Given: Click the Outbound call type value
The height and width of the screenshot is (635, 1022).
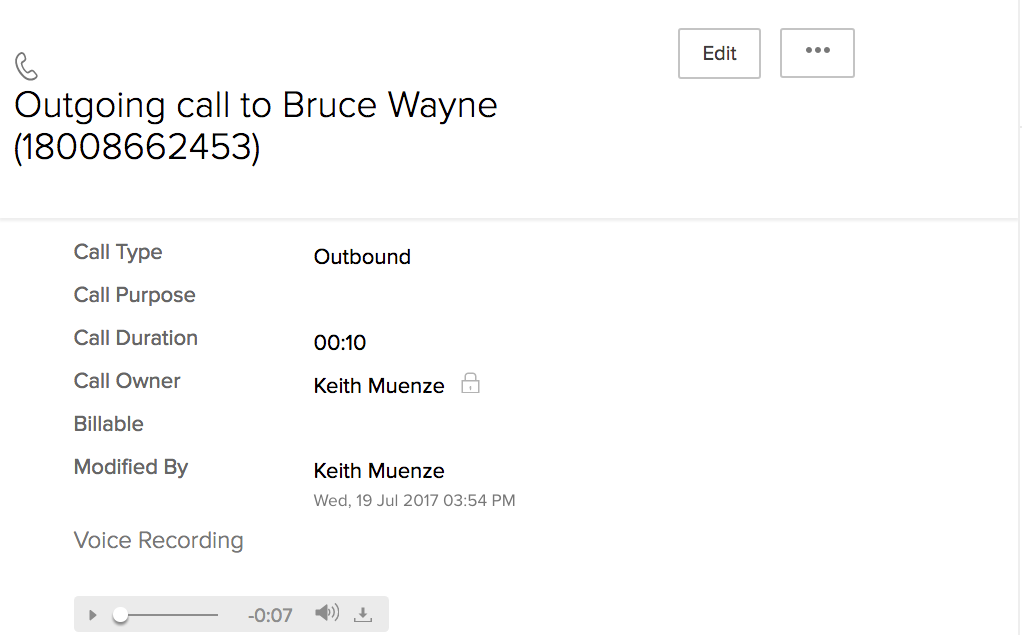Looking at the screenshot, I should point(362,257).
